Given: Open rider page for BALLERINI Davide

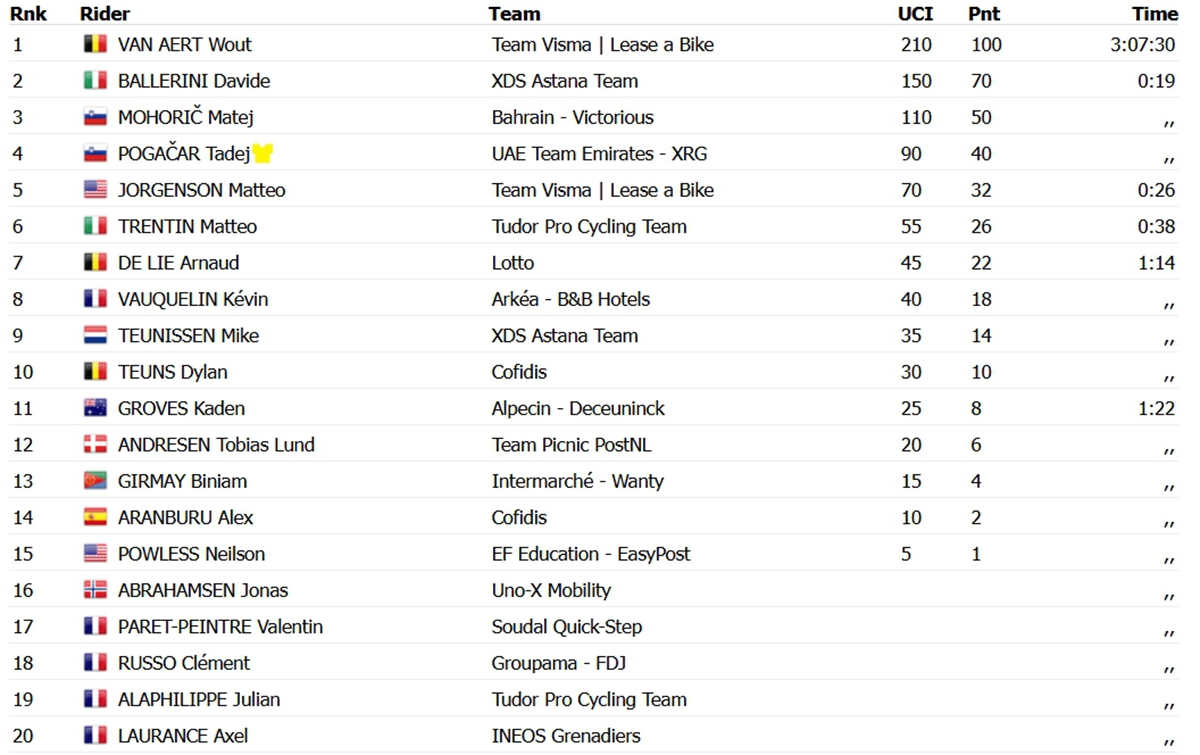Looking at the screenshot, I should (x=194, y=81).
